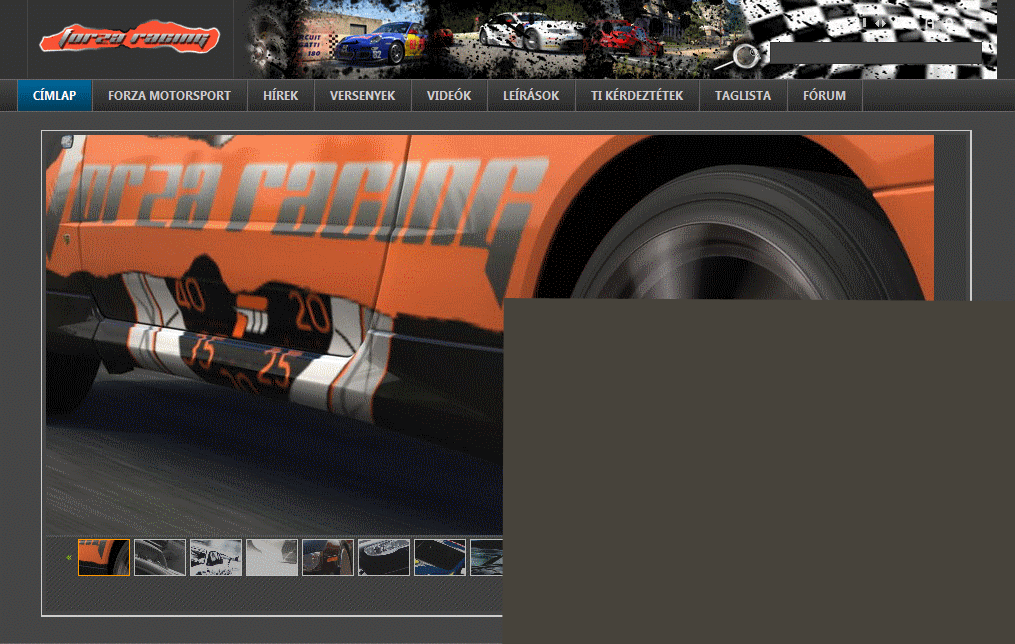The width and height of the screenshot is (1015, 644).
Task: Click into the header search field
Action: 875,54
